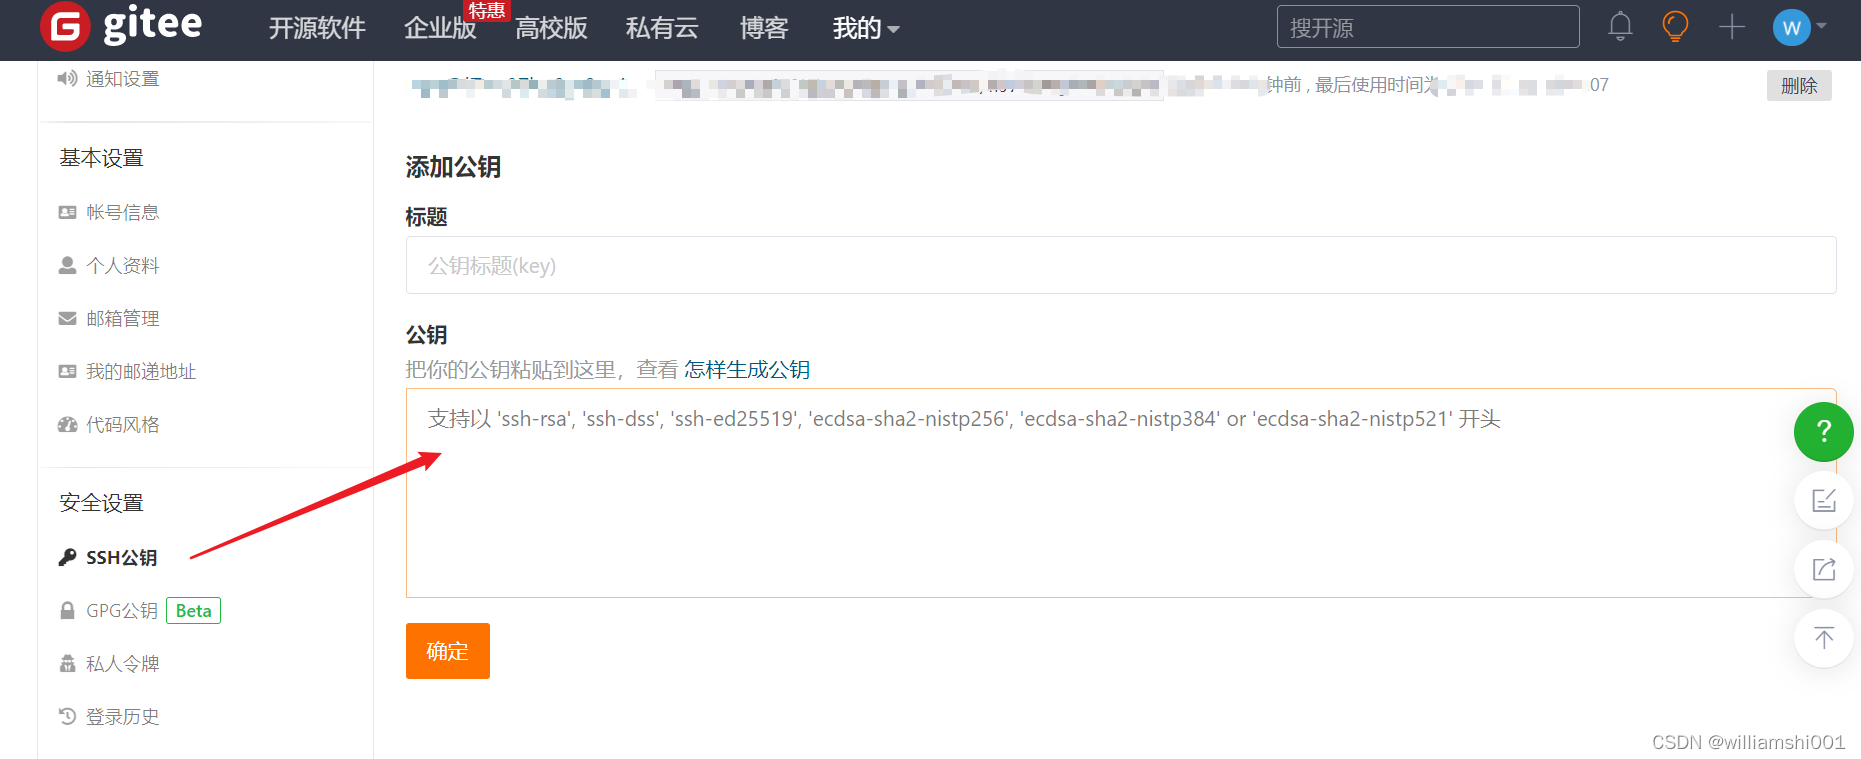Image resolution: width=1861 pixels, height=759 pixels.
Task: Click the Gitee logo icon
Action: (x=65, y=26)
